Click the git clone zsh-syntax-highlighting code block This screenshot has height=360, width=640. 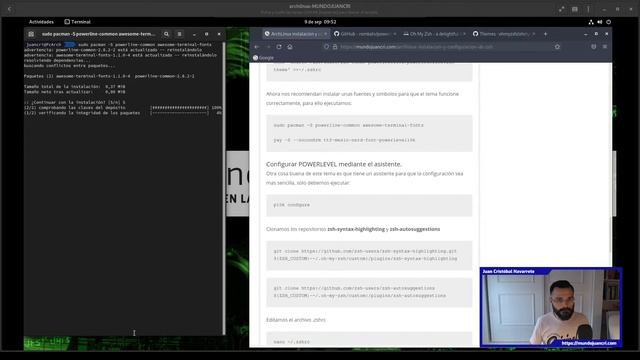coord(369,255)
